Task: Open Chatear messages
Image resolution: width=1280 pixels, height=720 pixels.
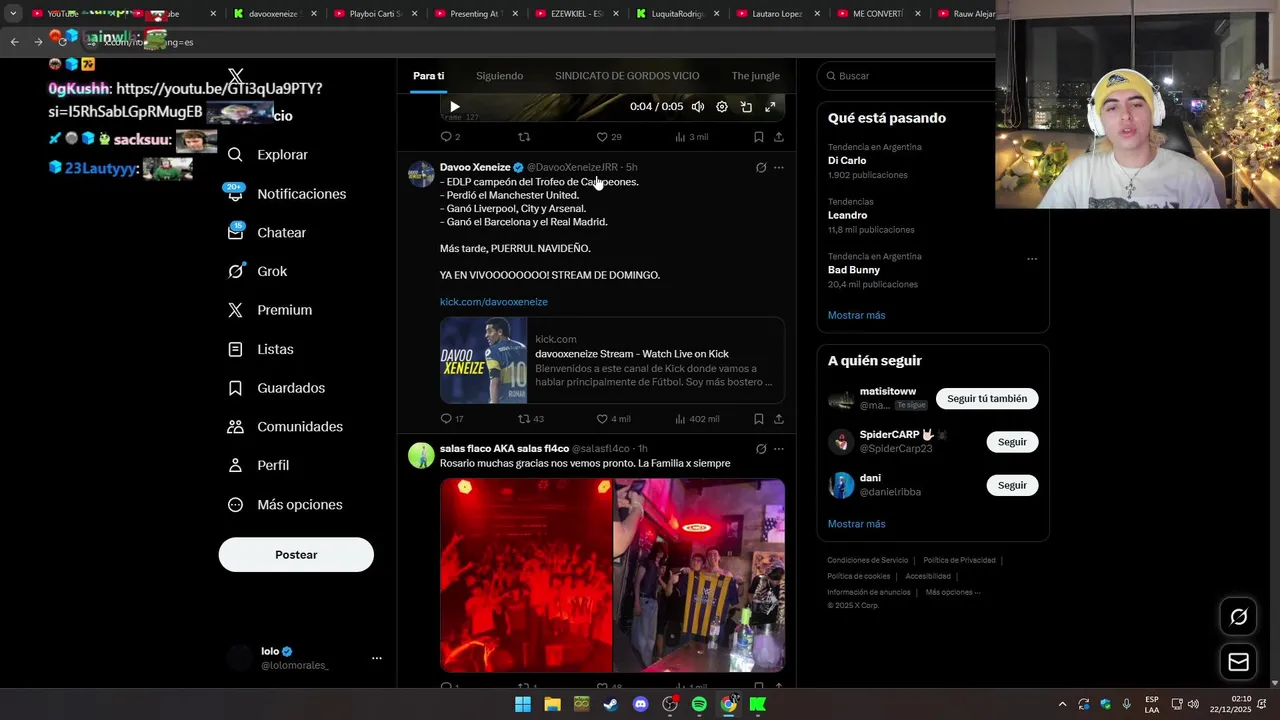Action: 267,232
